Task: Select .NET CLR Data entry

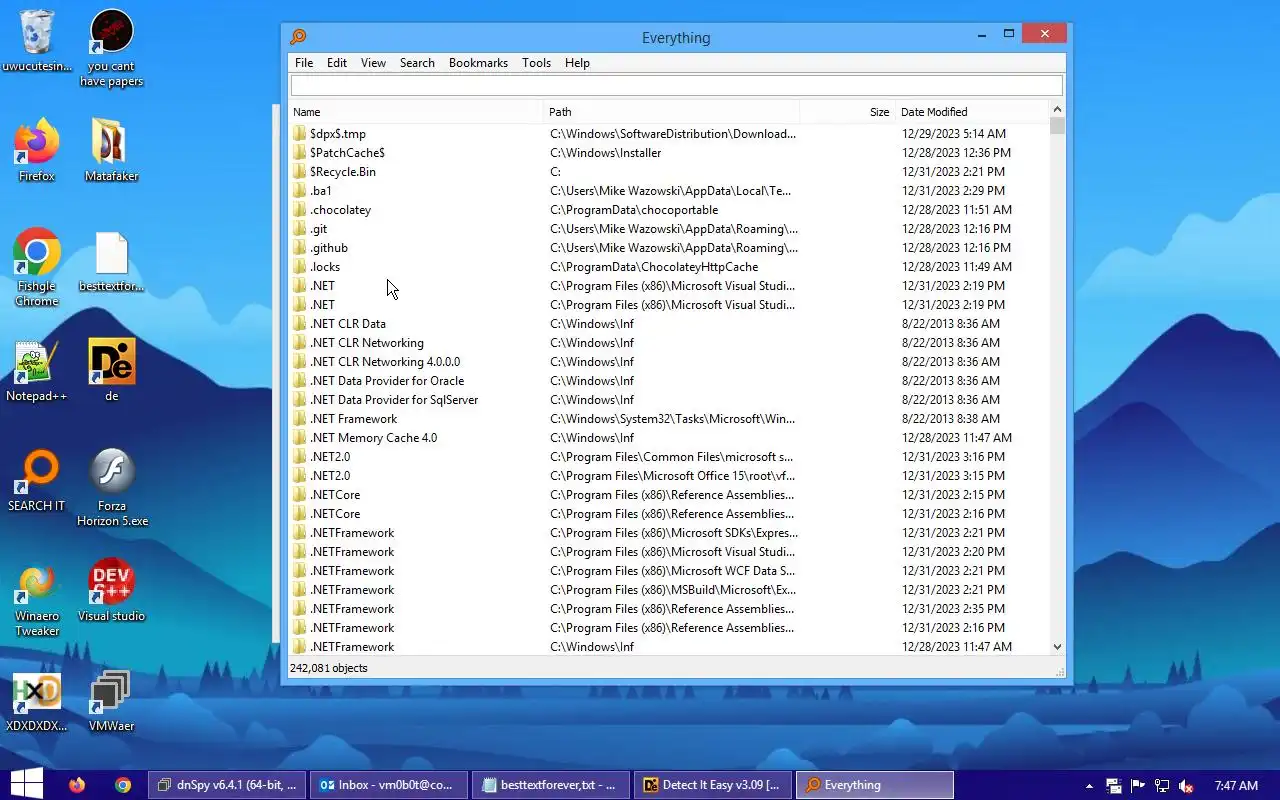Action: (x=348, y=324)
